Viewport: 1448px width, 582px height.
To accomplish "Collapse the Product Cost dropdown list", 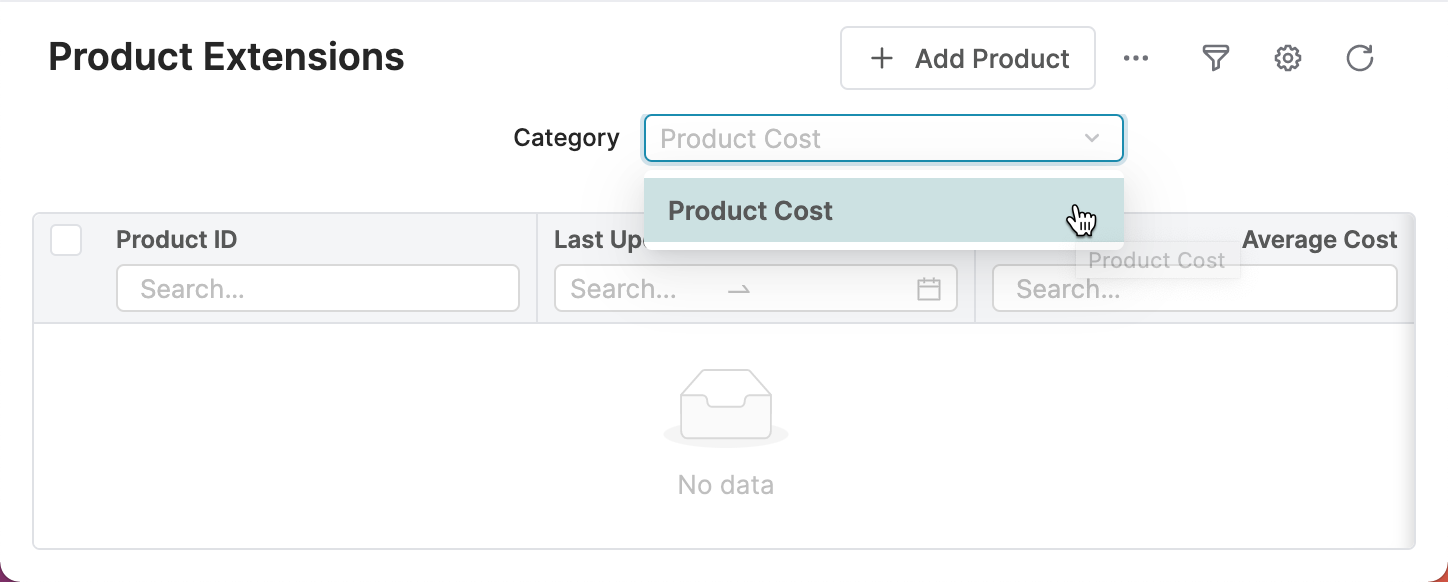I will click(x=1091, y=139).
